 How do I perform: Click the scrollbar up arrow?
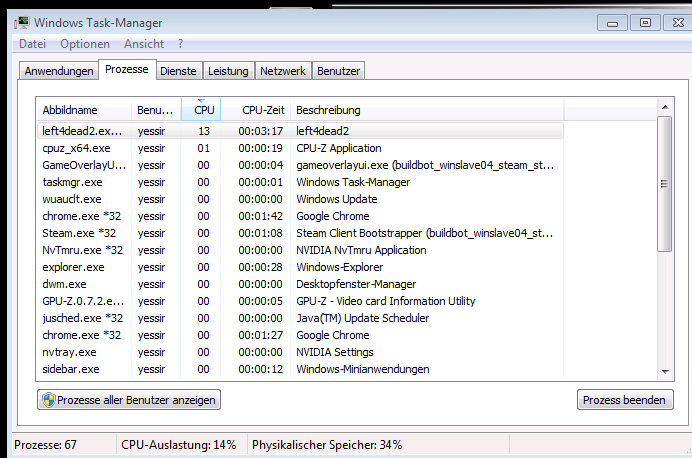(x=665, y=107)
